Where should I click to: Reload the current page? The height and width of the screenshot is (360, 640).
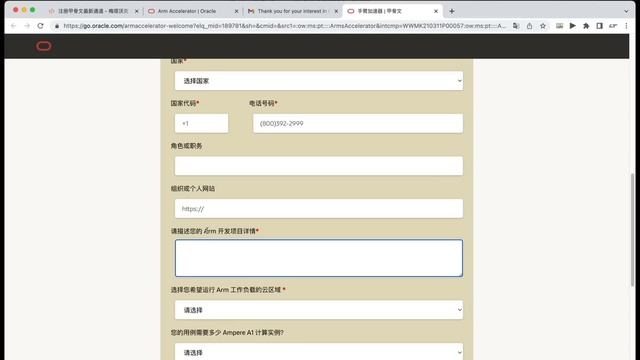40,26
